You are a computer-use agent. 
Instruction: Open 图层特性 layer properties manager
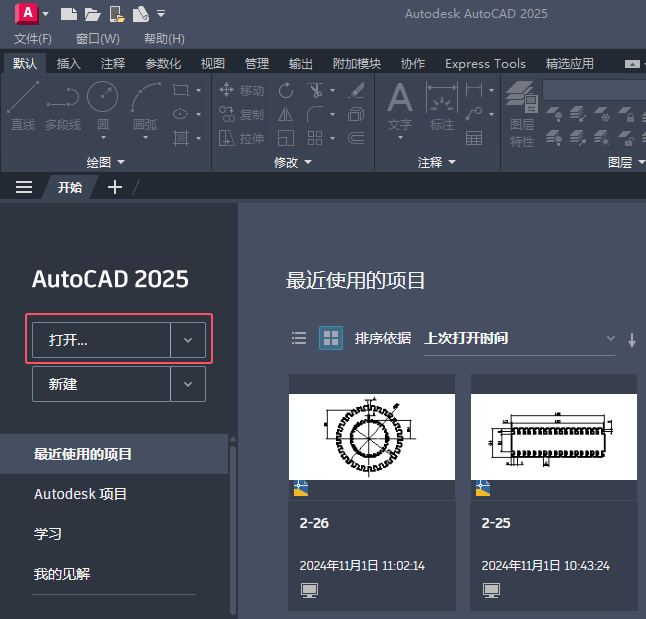point(522,114)
